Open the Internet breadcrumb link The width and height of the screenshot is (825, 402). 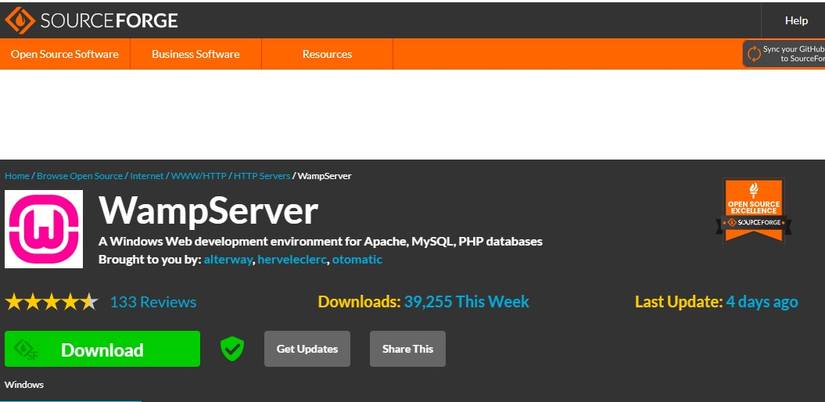(x=147, y=176)
